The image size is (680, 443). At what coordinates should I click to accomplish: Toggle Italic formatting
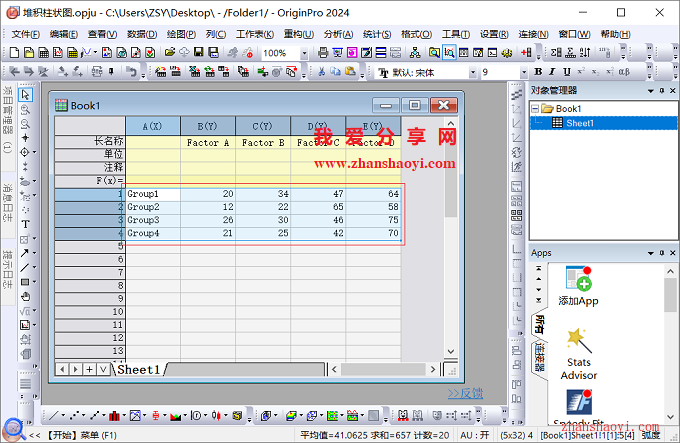(552, 72)
